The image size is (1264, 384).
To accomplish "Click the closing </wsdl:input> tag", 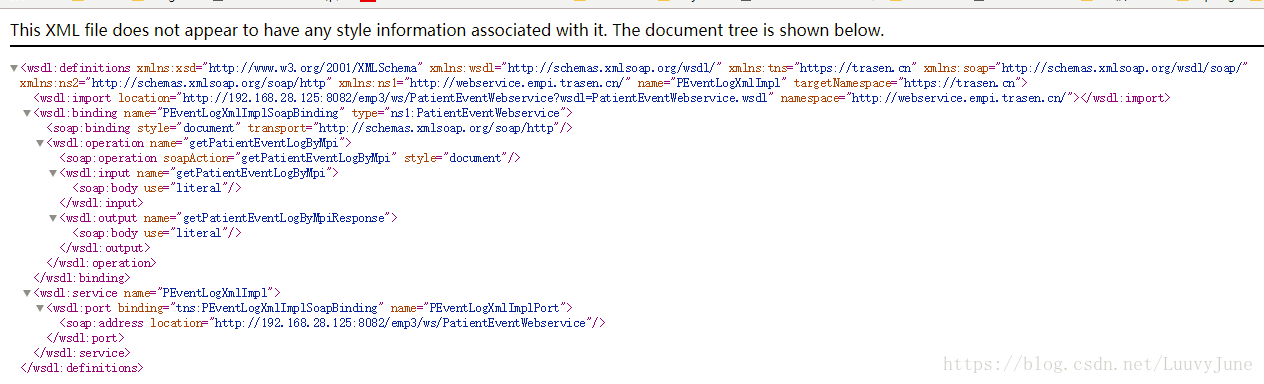I will 101,203.
